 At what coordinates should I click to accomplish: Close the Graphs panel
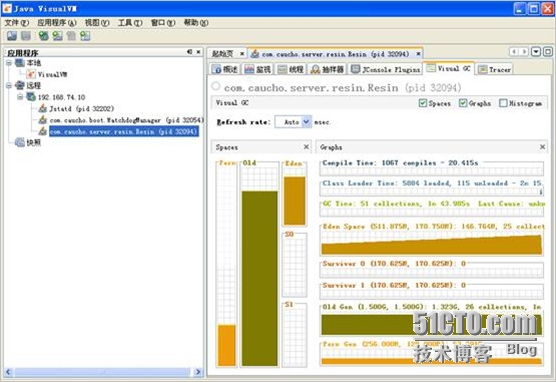coord(543,146)
